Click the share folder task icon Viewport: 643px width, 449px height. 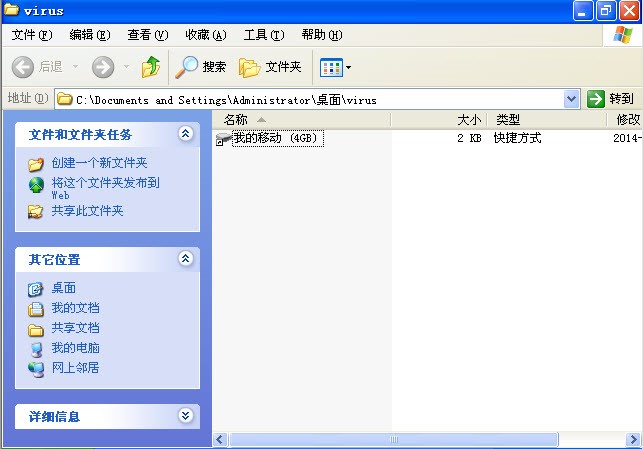click(35, 211)
